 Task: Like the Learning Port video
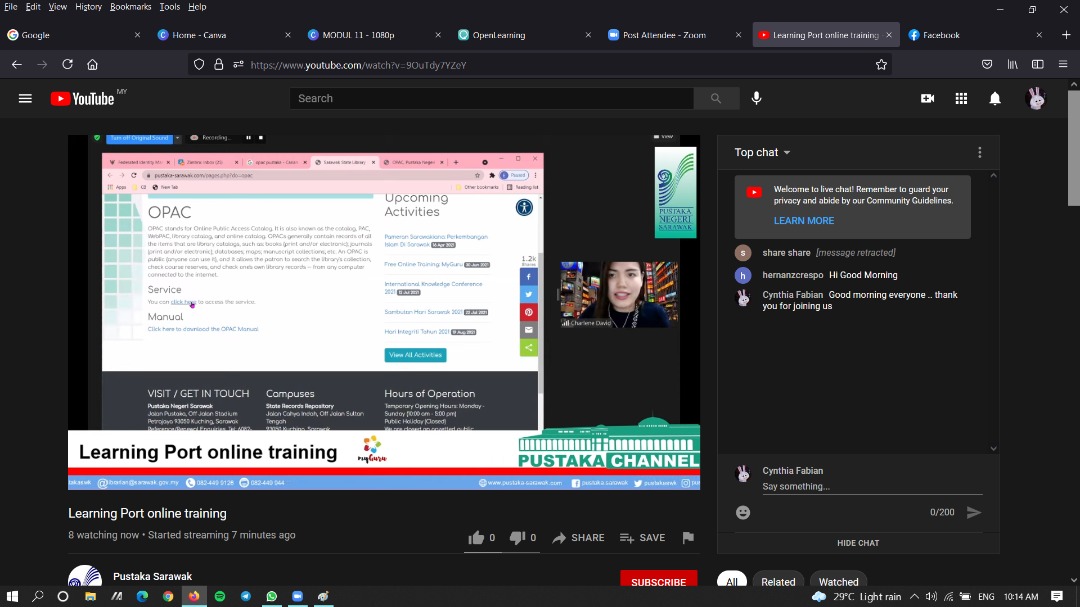481,537
